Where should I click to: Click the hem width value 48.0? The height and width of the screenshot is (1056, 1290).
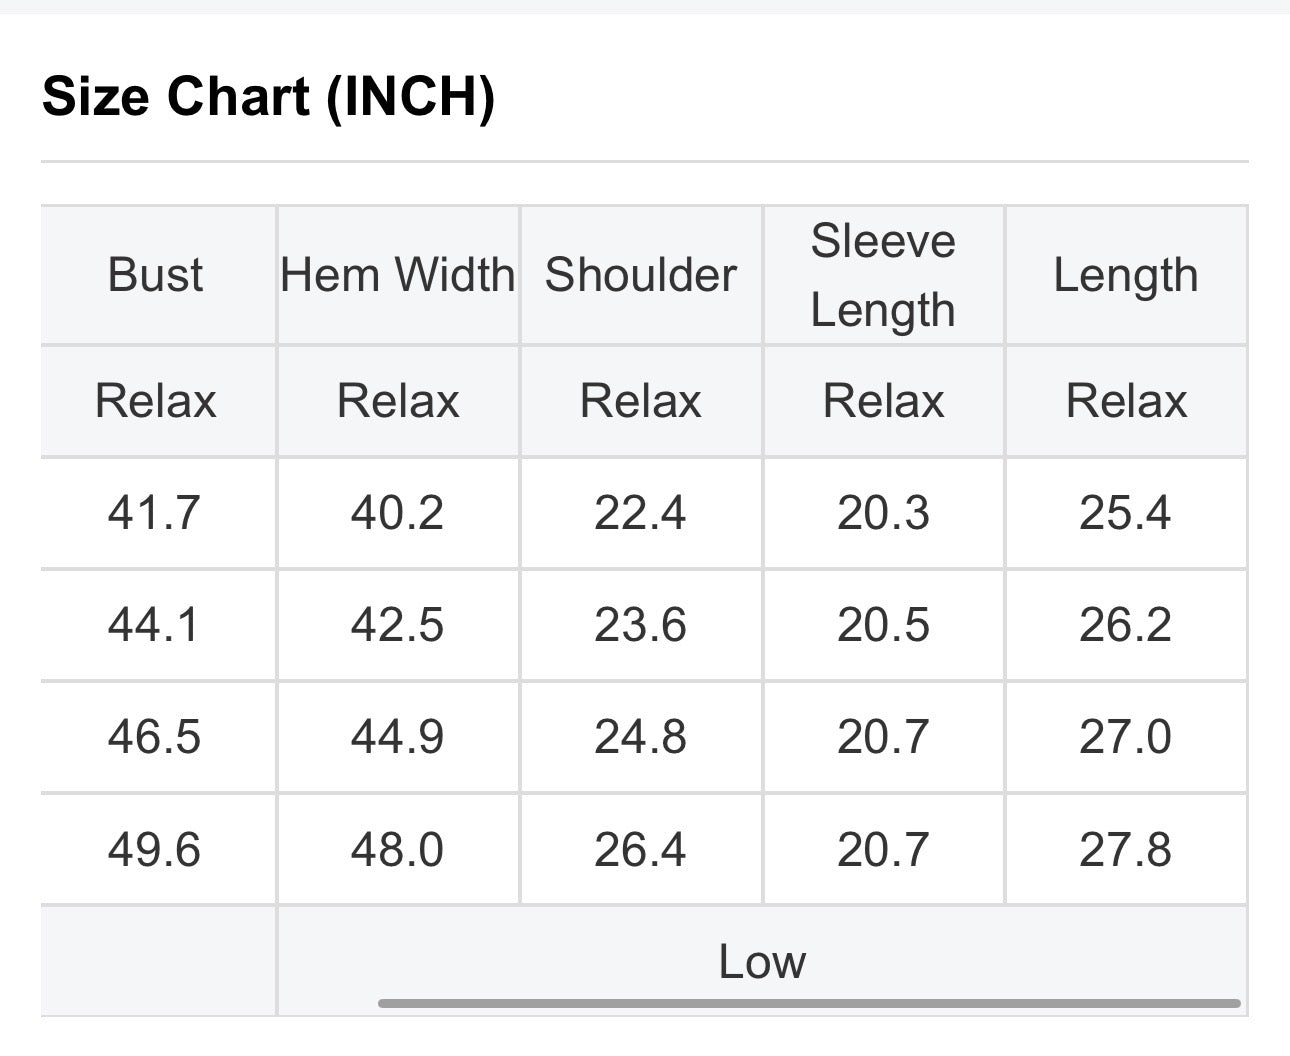pos(398,850)
